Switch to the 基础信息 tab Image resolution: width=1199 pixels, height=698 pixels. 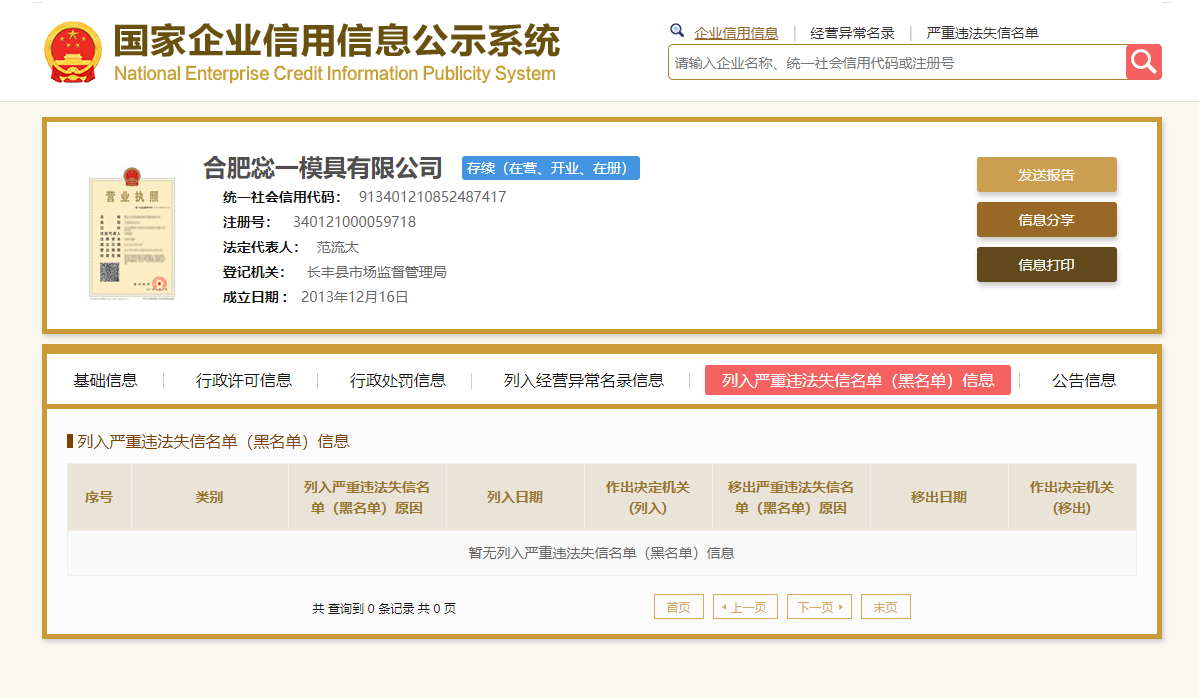tap(105, 380)
